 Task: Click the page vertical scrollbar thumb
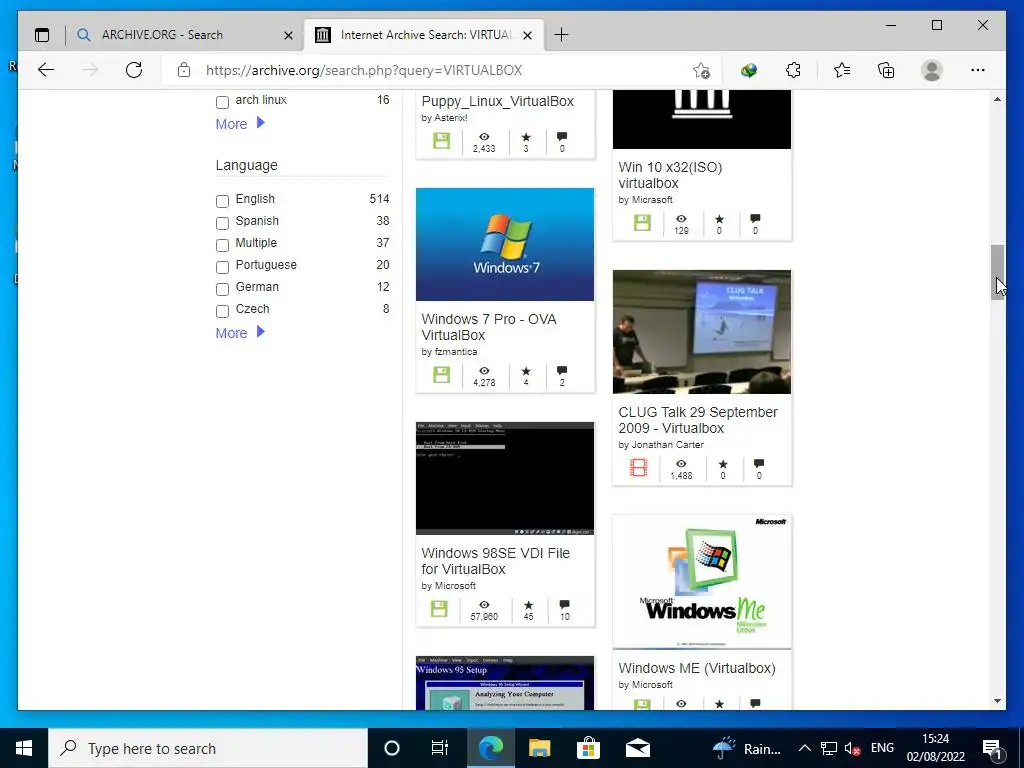[997, 272]
